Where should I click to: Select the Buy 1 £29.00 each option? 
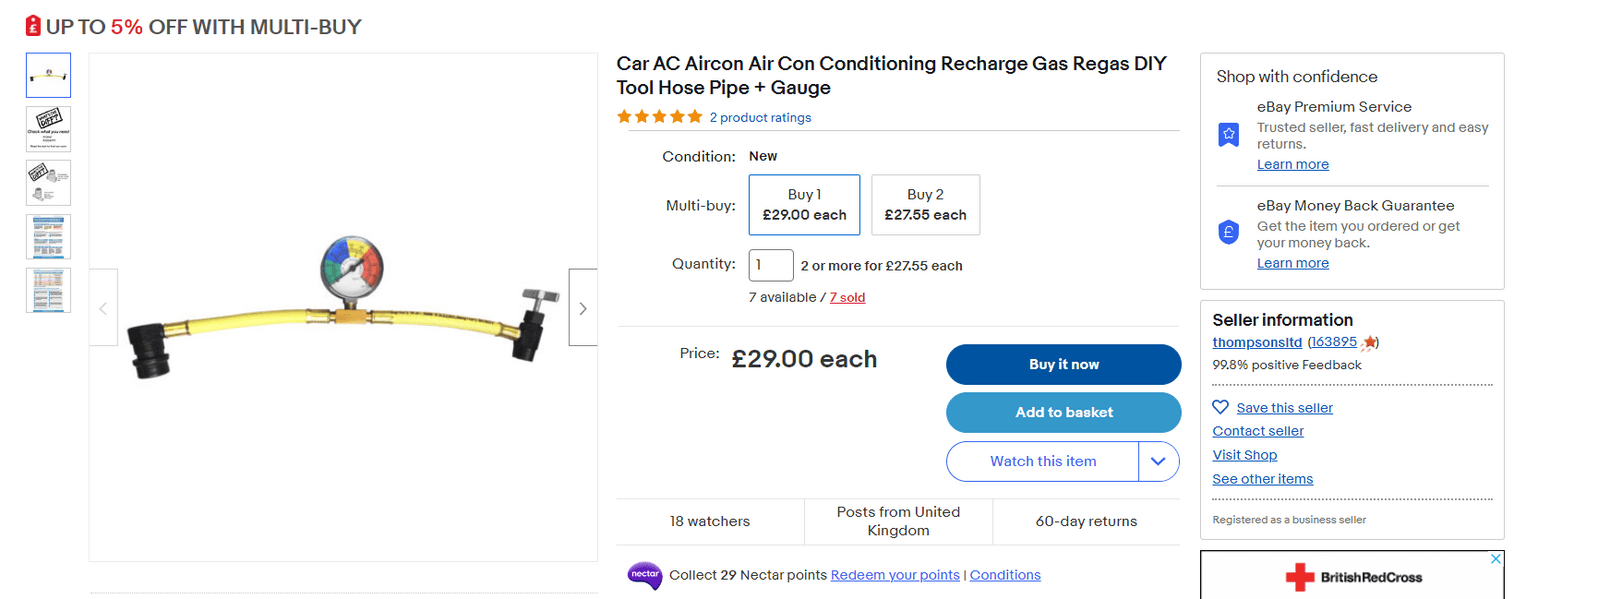click(x=804, y=205)
